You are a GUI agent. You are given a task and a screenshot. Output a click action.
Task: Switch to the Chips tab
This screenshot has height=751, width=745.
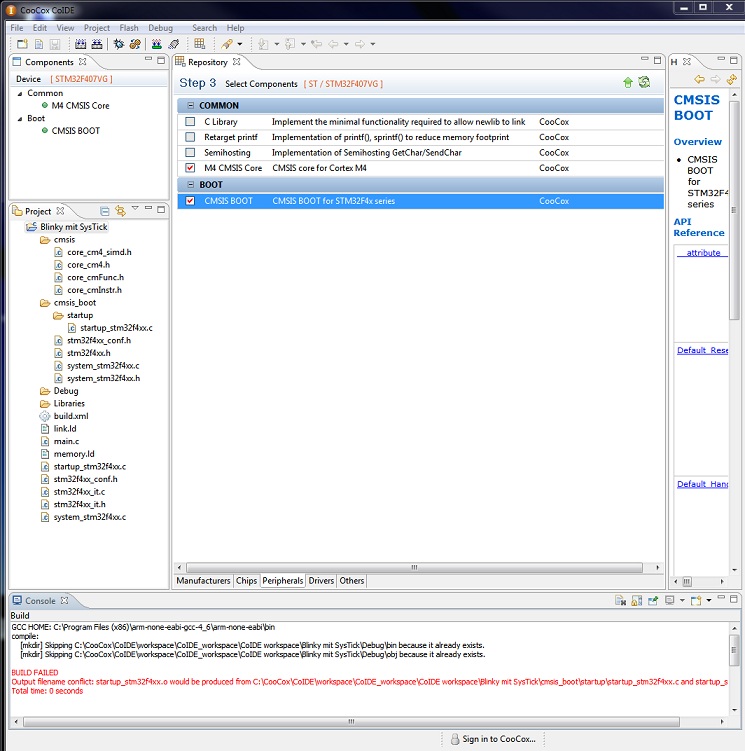pos(246,580)
